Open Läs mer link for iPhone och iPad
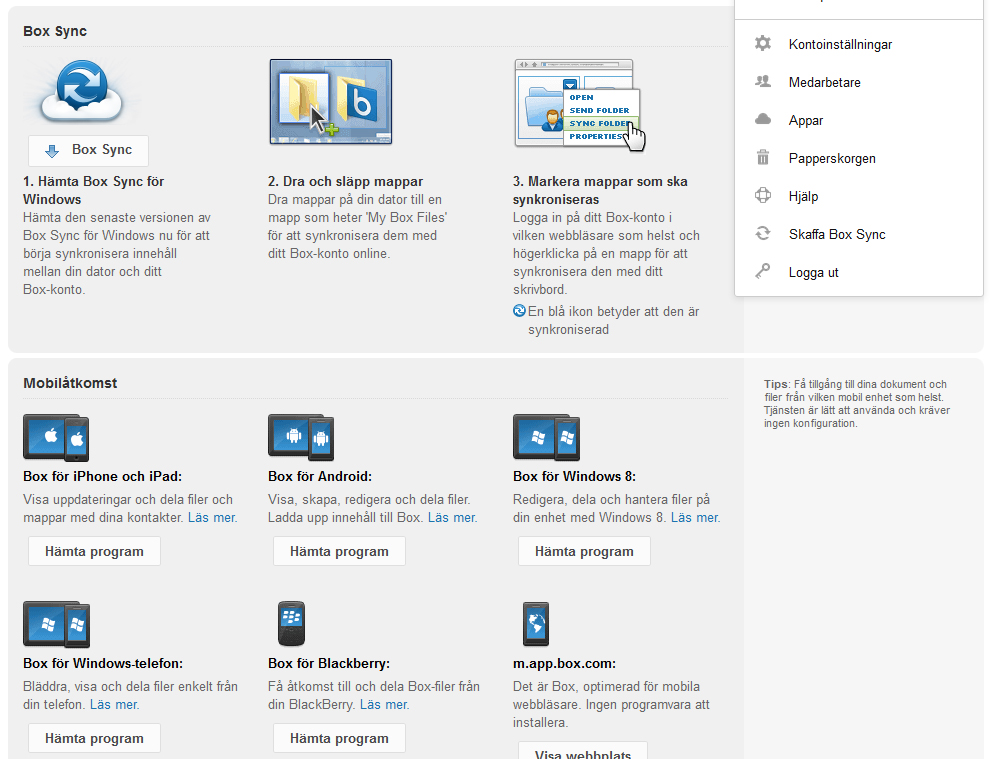The image size is (1002, 759). pos(212,518)
